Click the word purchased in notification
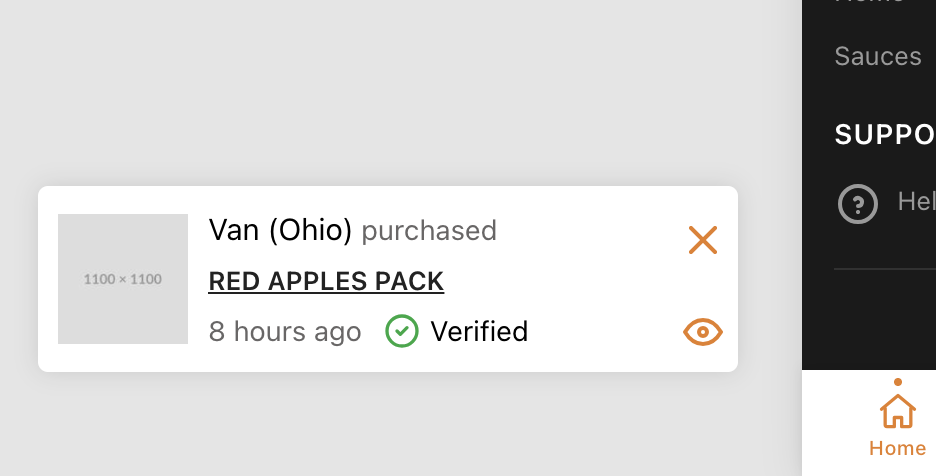 pyautogui.click(x=429, y=230)
